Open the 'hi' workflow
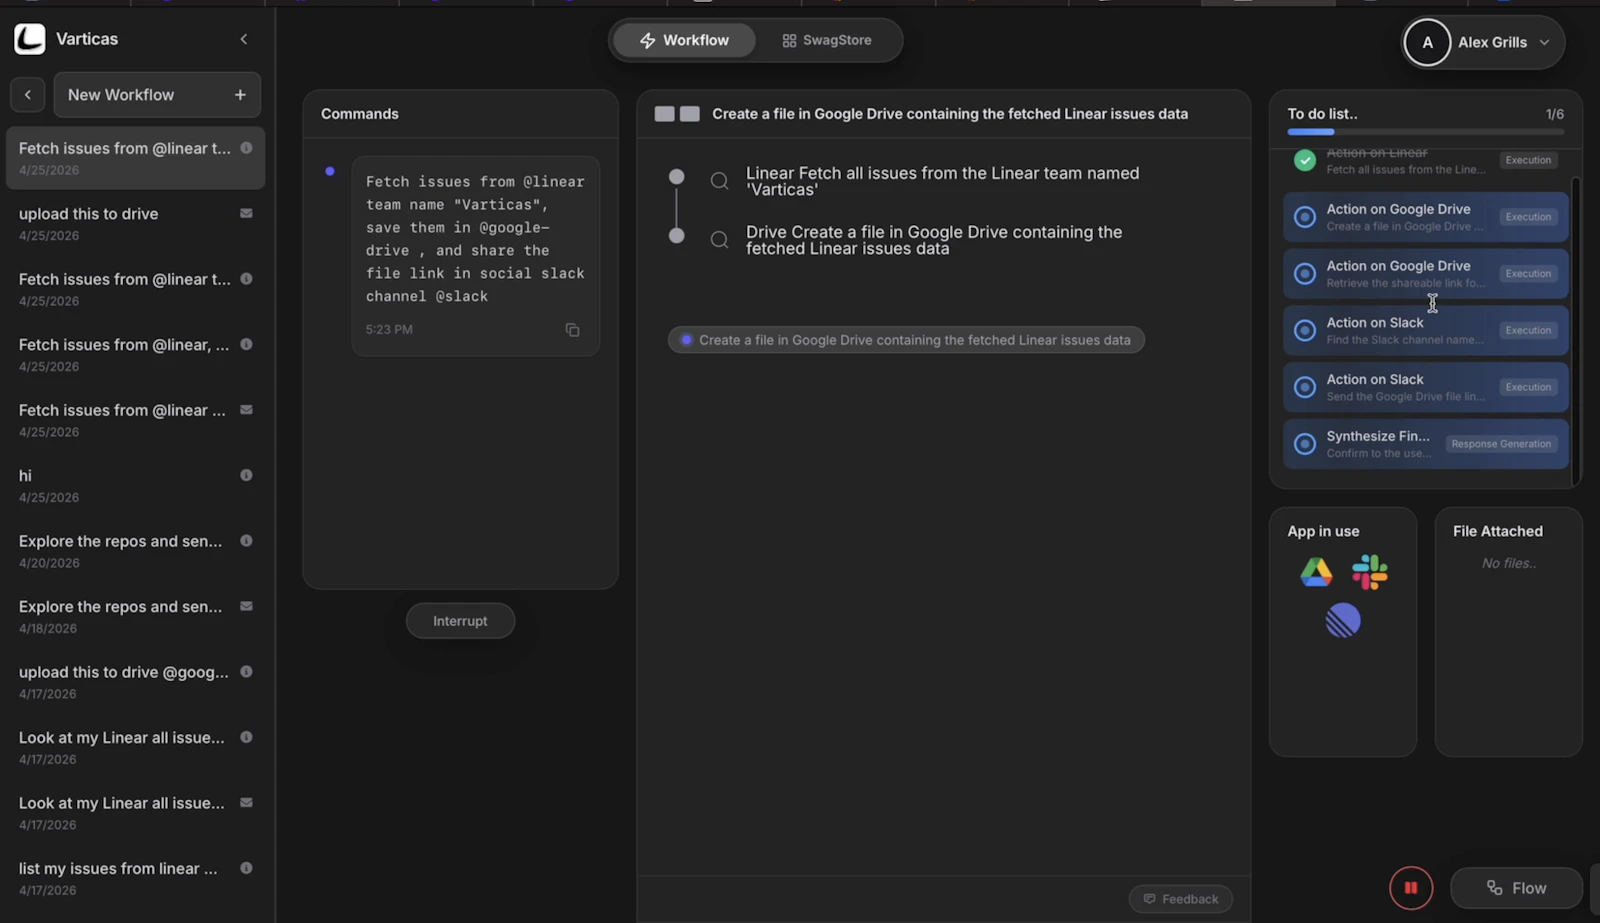 point(135,486)
